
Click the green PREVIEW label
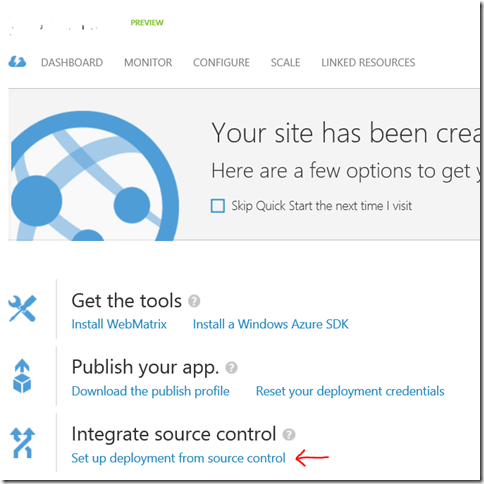[x=147, y=22]
